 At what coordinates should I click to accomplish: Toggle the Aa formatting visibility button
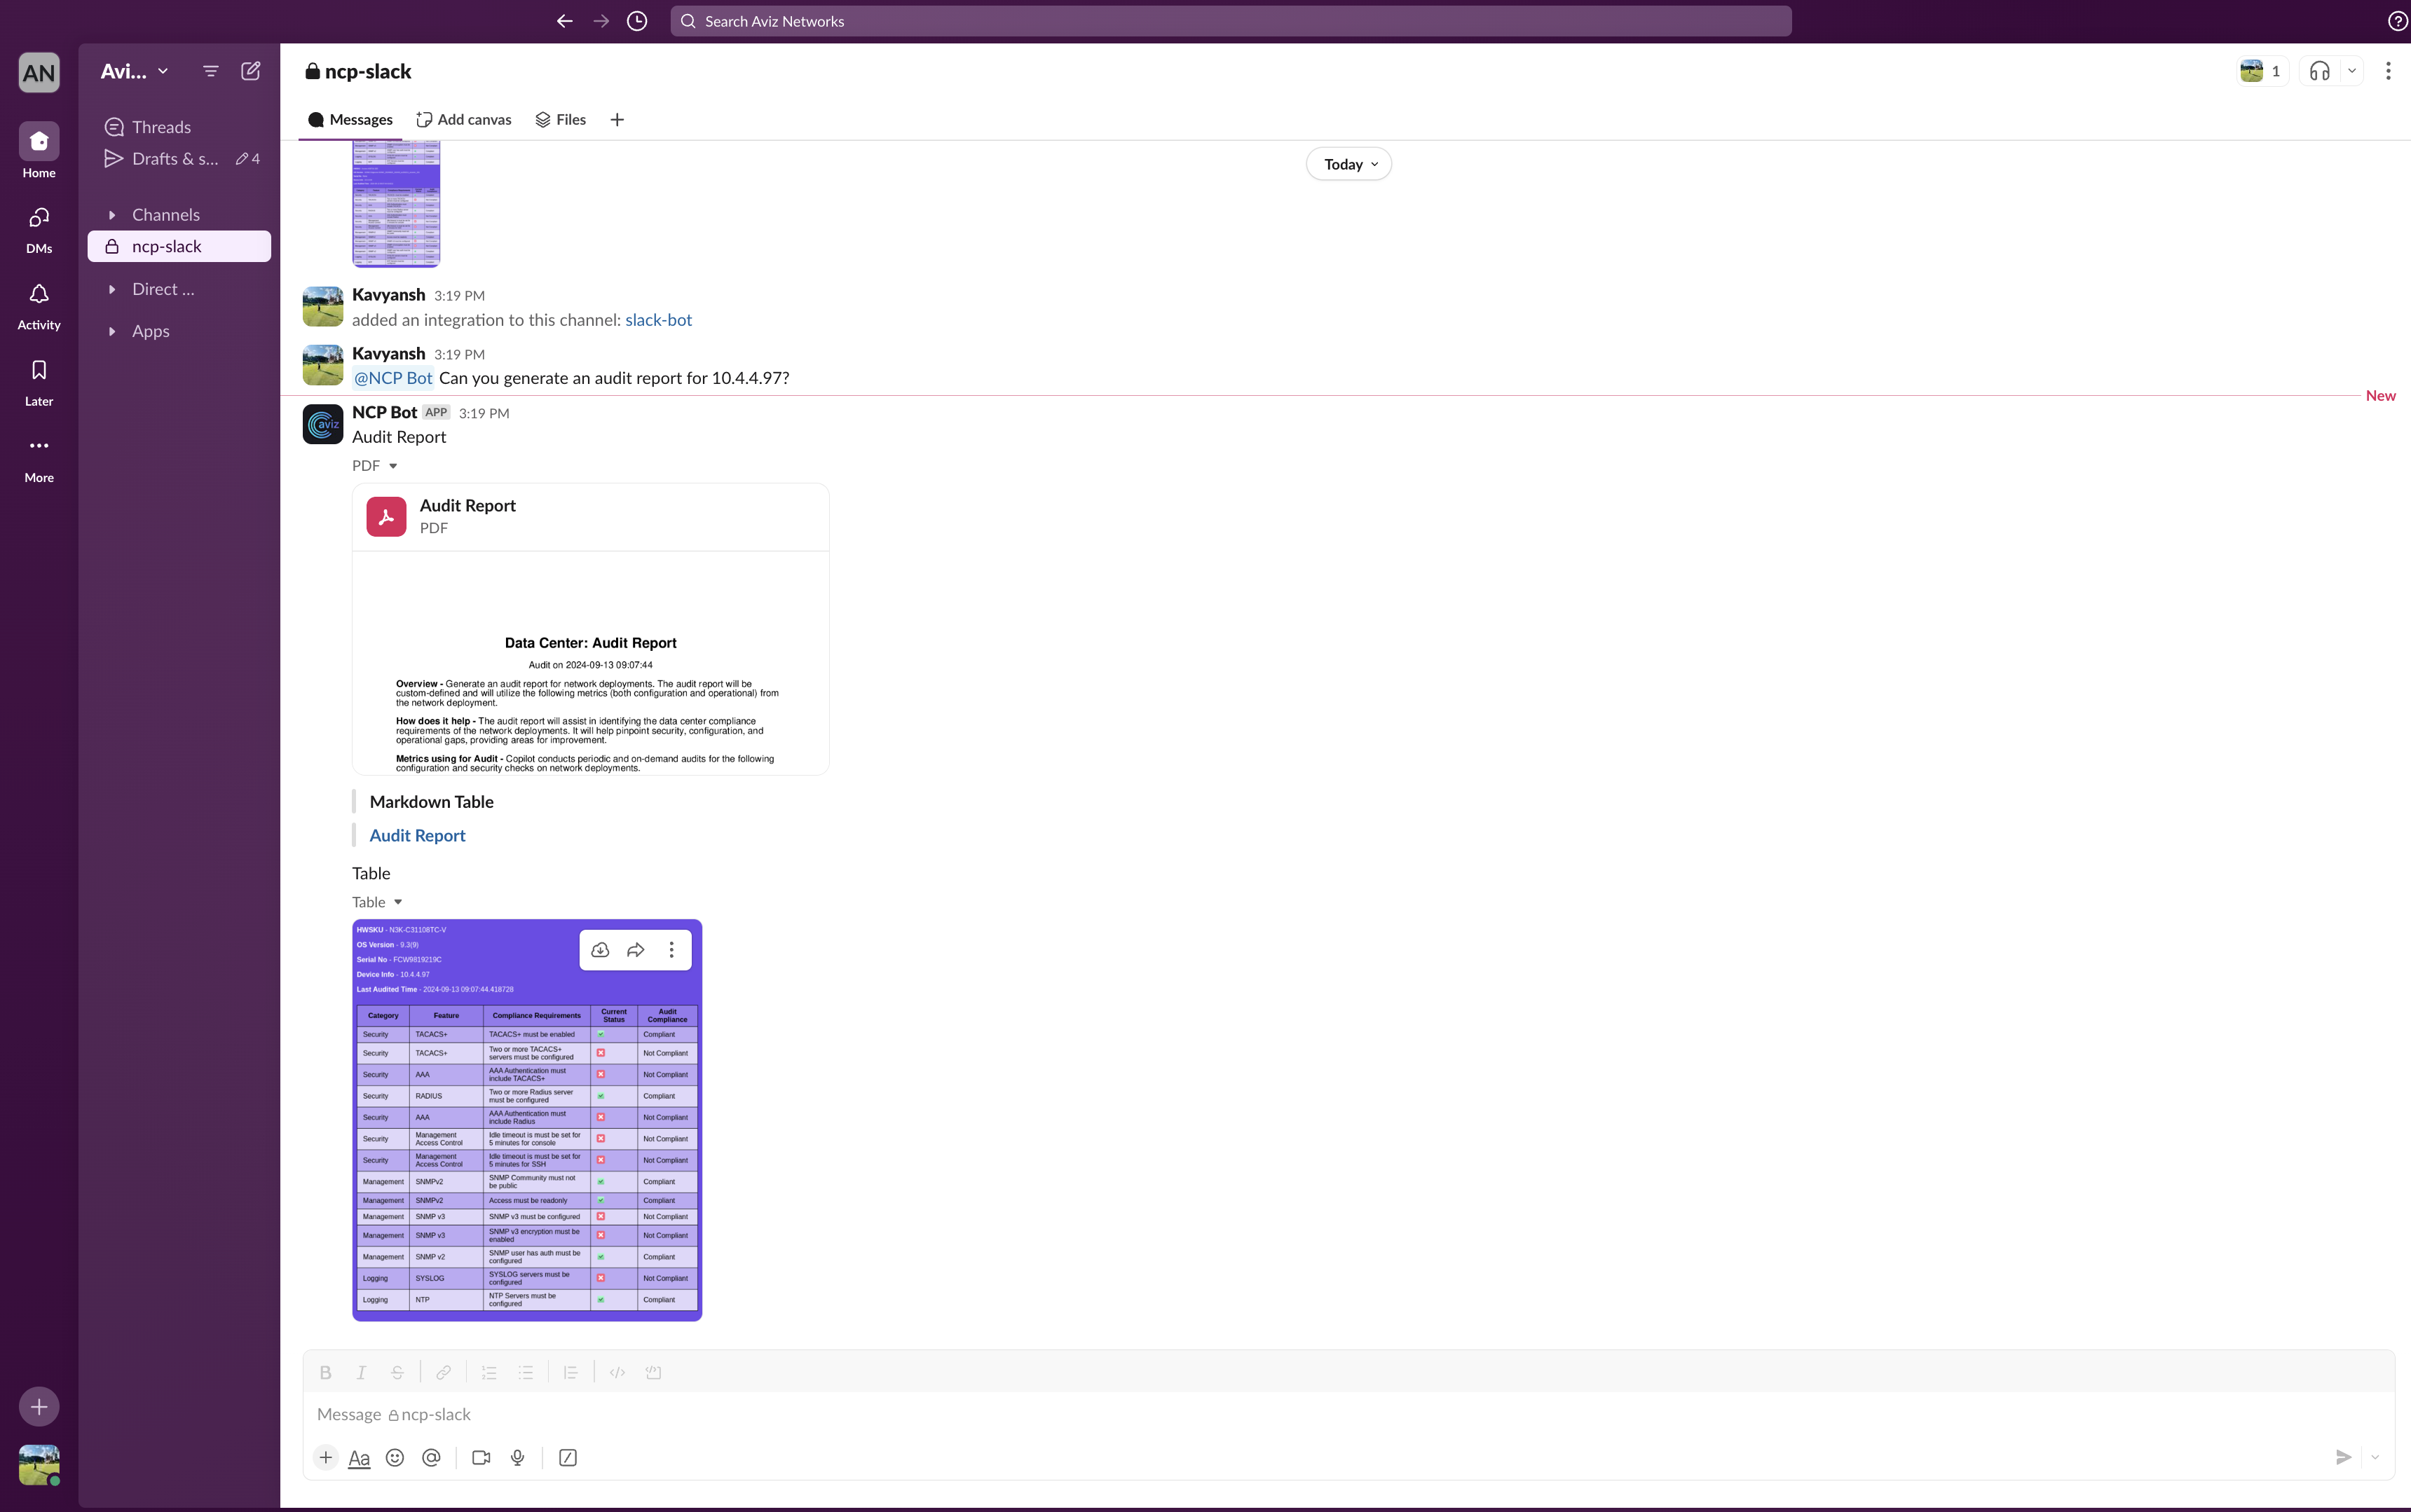(359, 1458)
